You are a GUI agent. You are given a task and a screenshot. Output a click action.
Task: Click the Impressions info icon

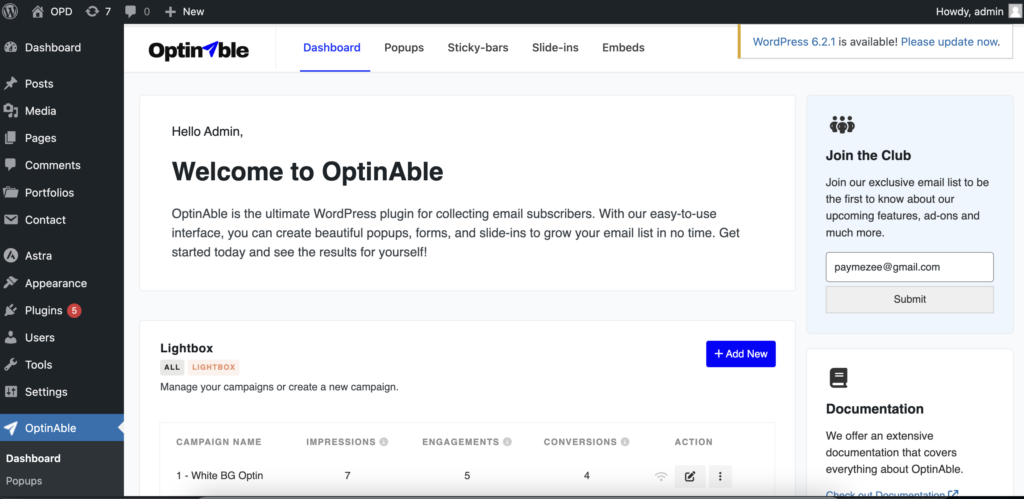384,442
